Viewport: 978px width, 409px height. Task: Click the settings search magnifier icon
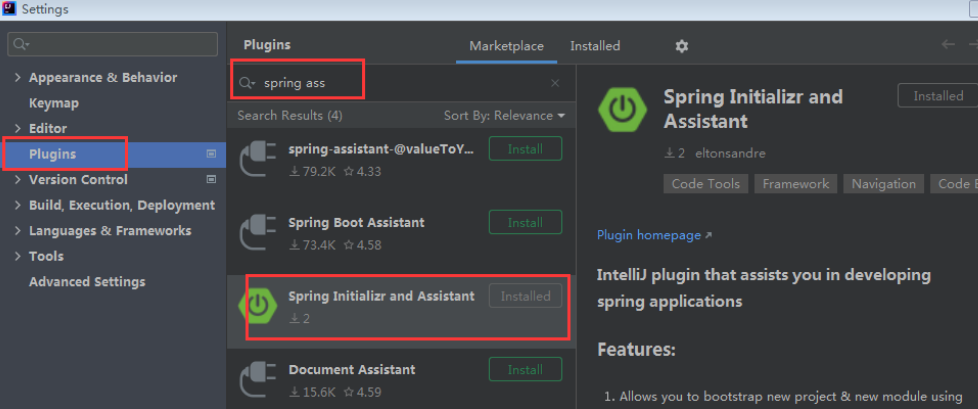[x=21, y=44]
